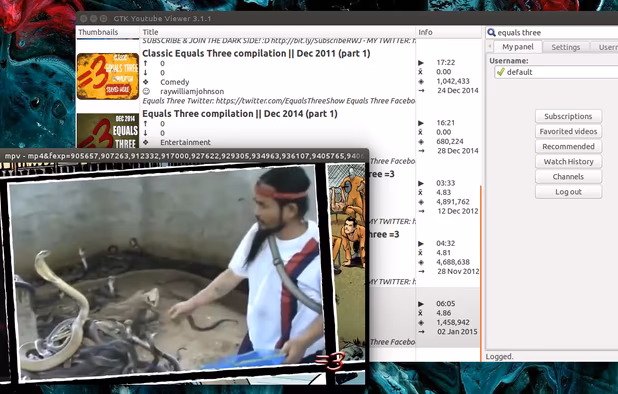Click the Entertainment category text
618x394 pixels.
click(x=185, y=142)
